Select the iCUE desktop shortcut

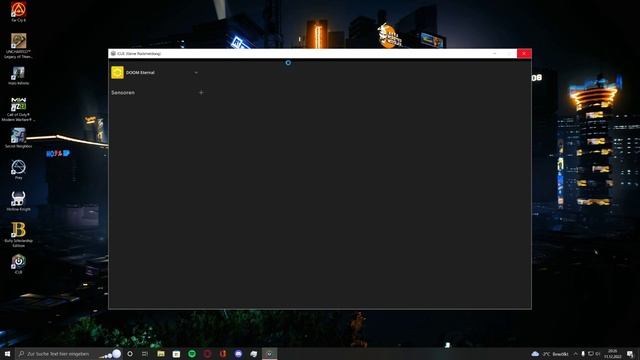tap(18, 264)
